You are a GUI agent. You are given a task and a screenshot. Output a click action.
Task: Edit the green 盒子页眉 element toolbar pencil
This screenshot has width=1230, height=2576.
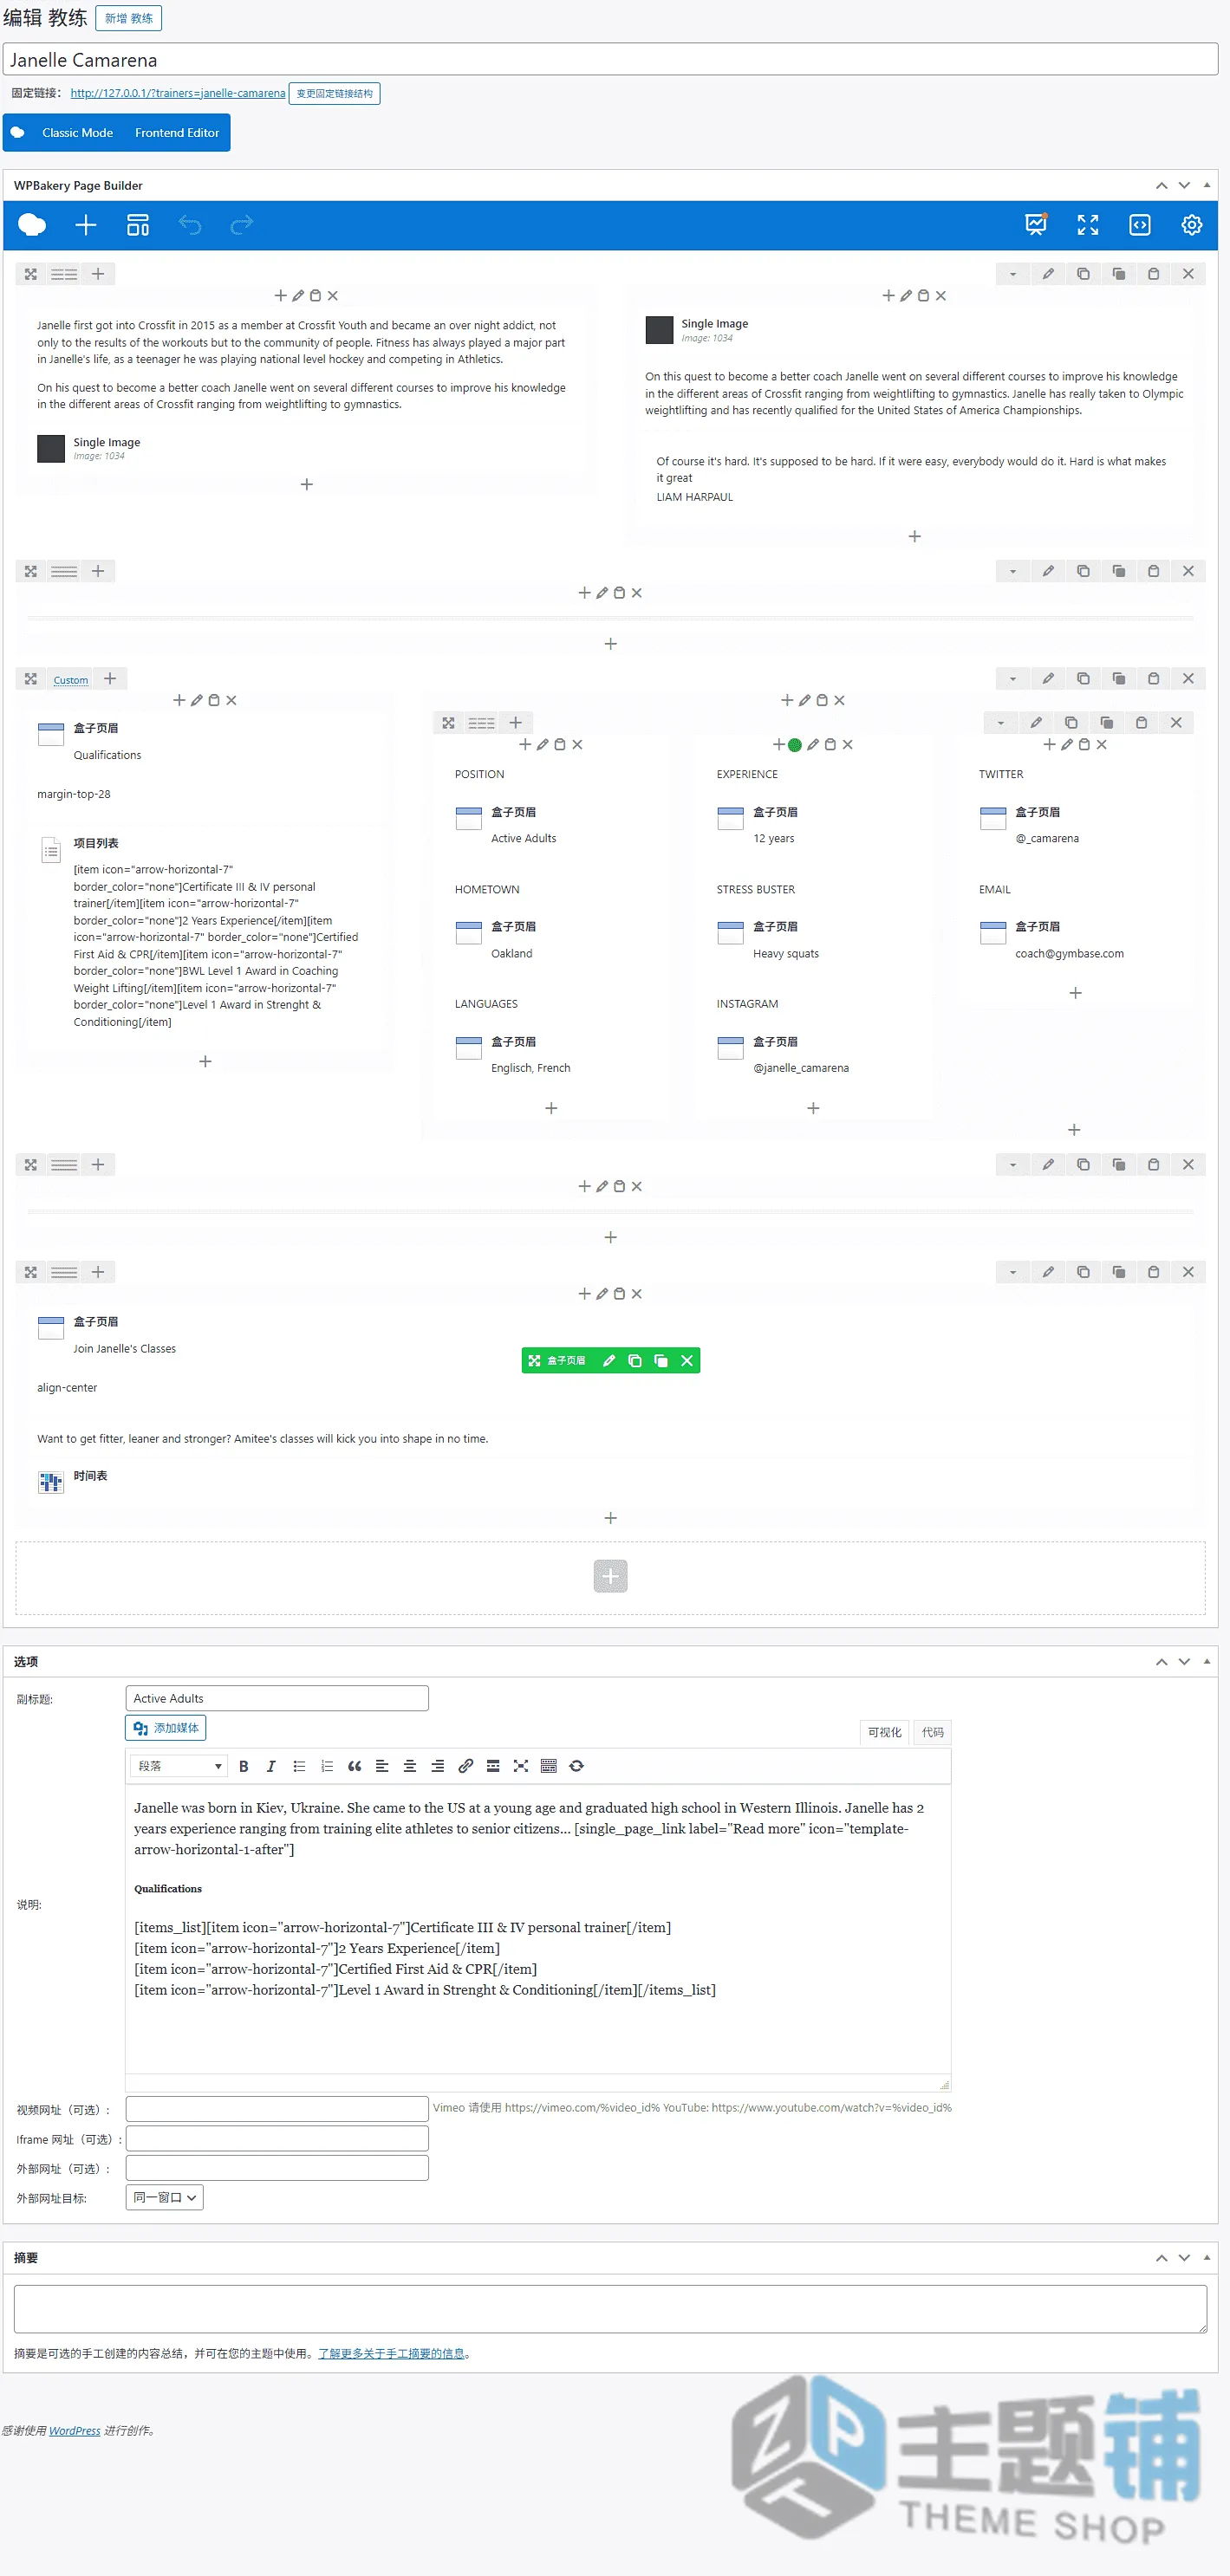point(609,1360)
